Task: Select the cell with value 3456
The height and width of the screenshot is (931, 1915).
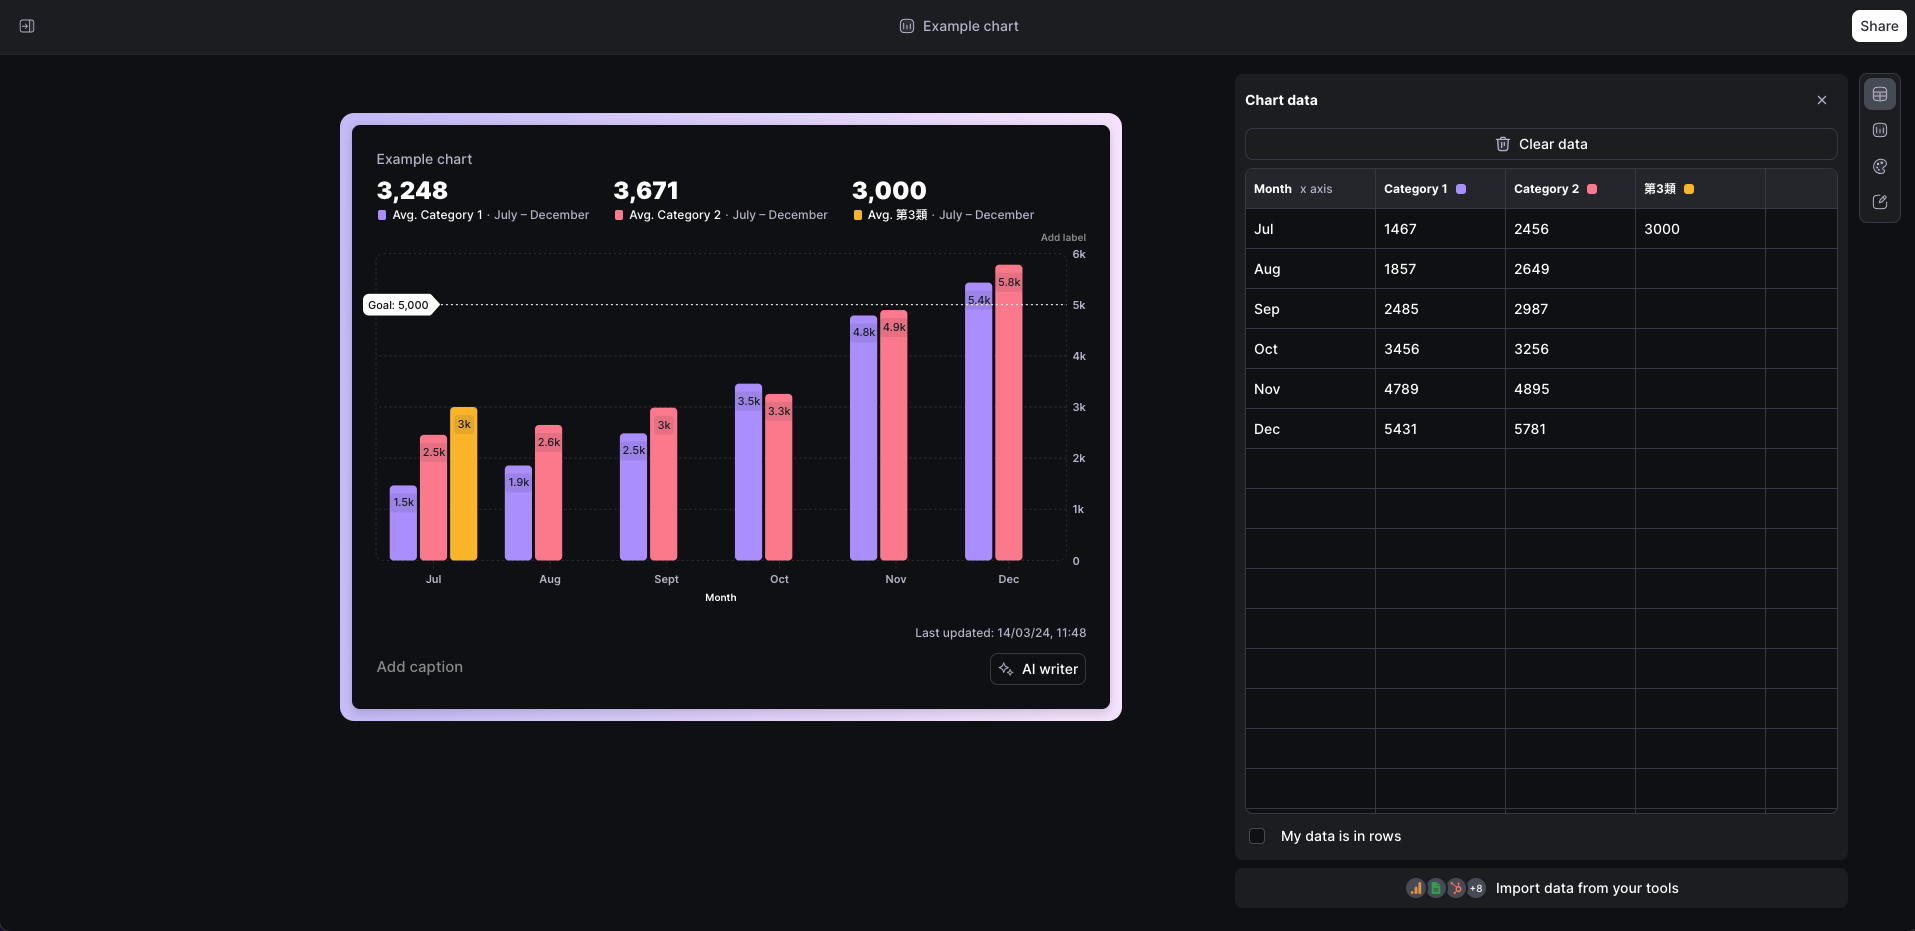Action: (x=1440, y=349)
